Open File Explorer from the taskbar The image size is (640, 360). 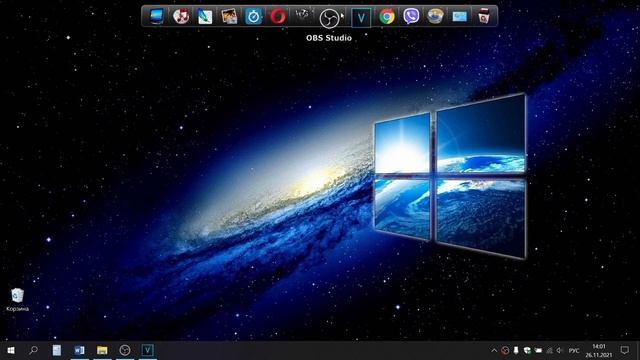102,350
